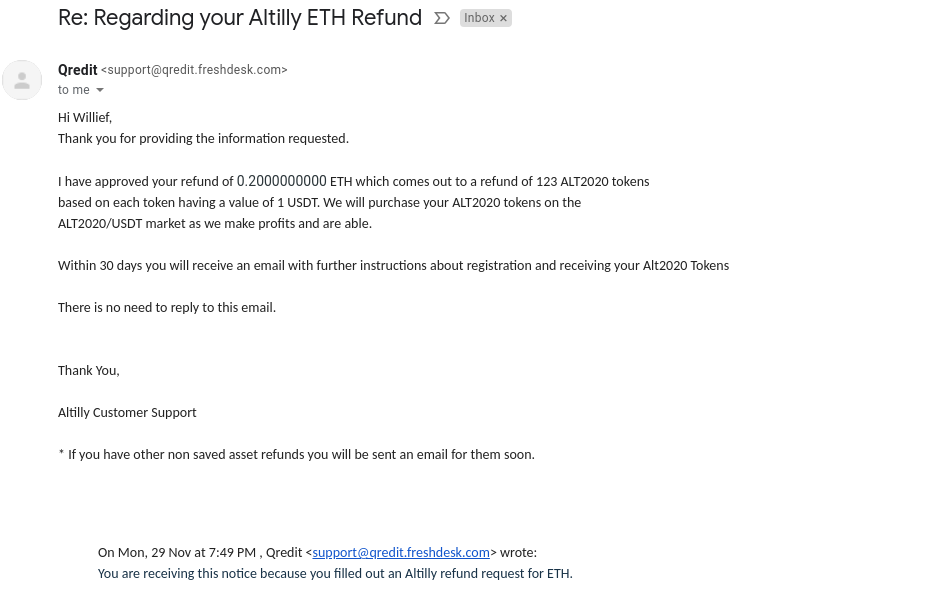The height and width of the screenshot is (598, 946).
Task: Click the email subject 'Regarding your Altilly ETH Refund'
Action: [240, 18]
